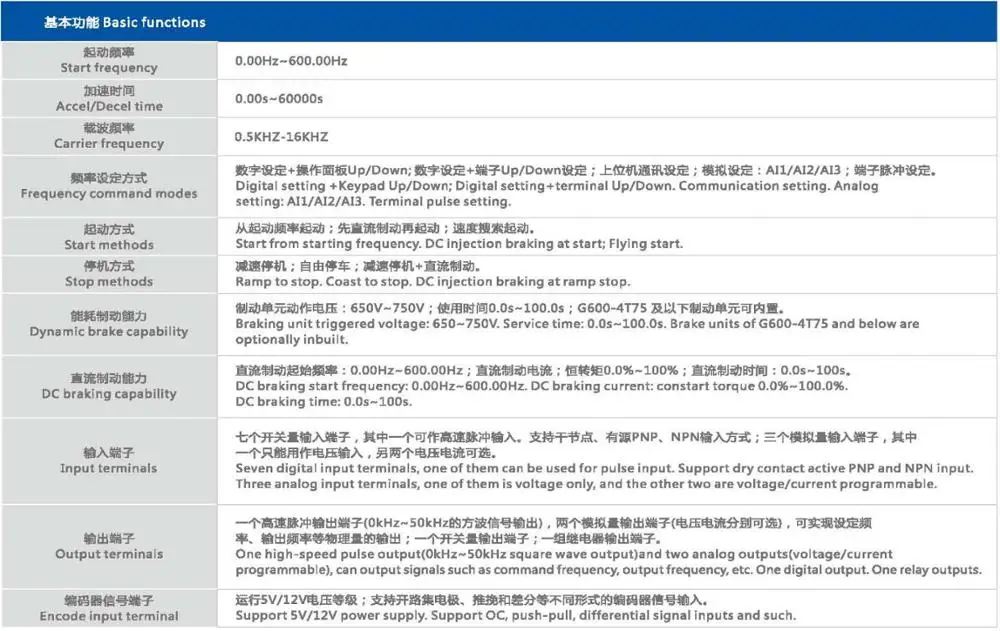
Task: Click the Encode input terminal label
Action: pos(109,608)
